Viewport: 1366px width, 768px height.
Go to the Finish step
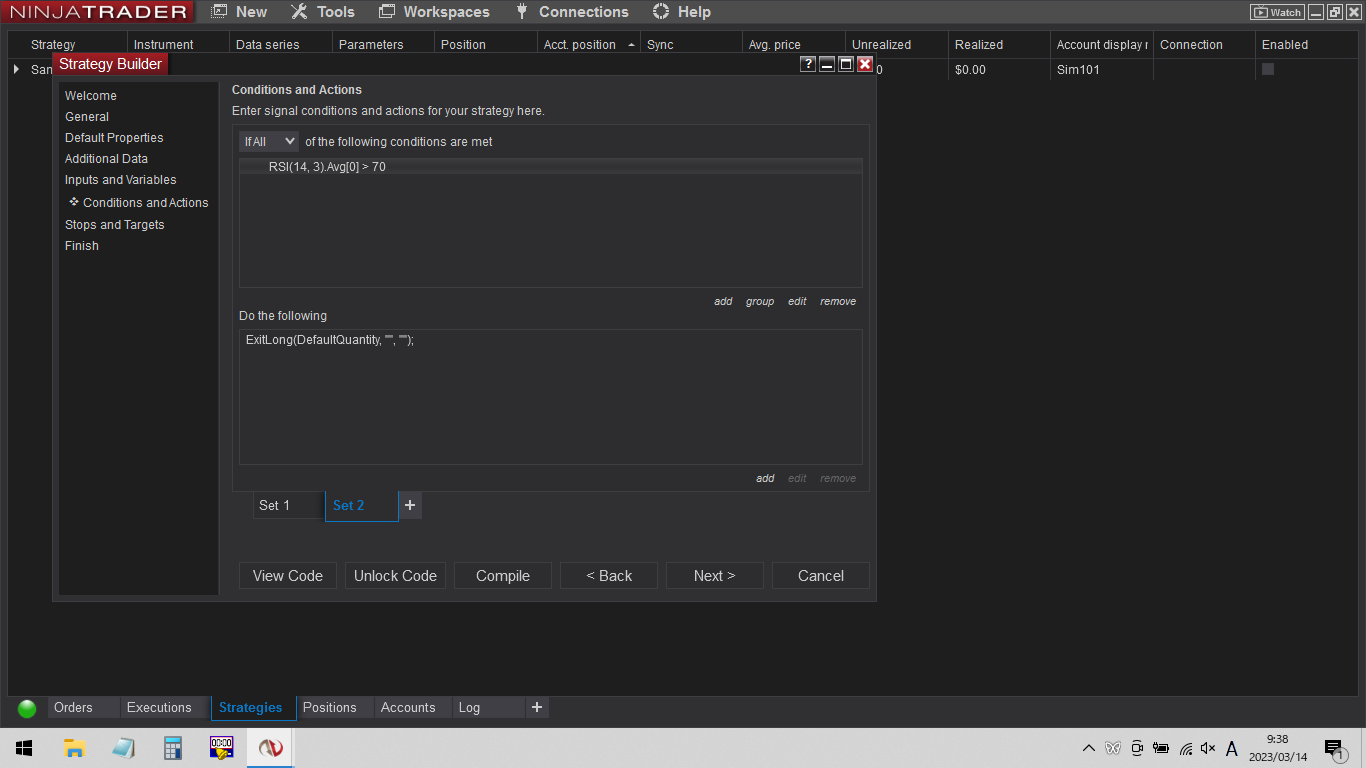tap(82, 246)
